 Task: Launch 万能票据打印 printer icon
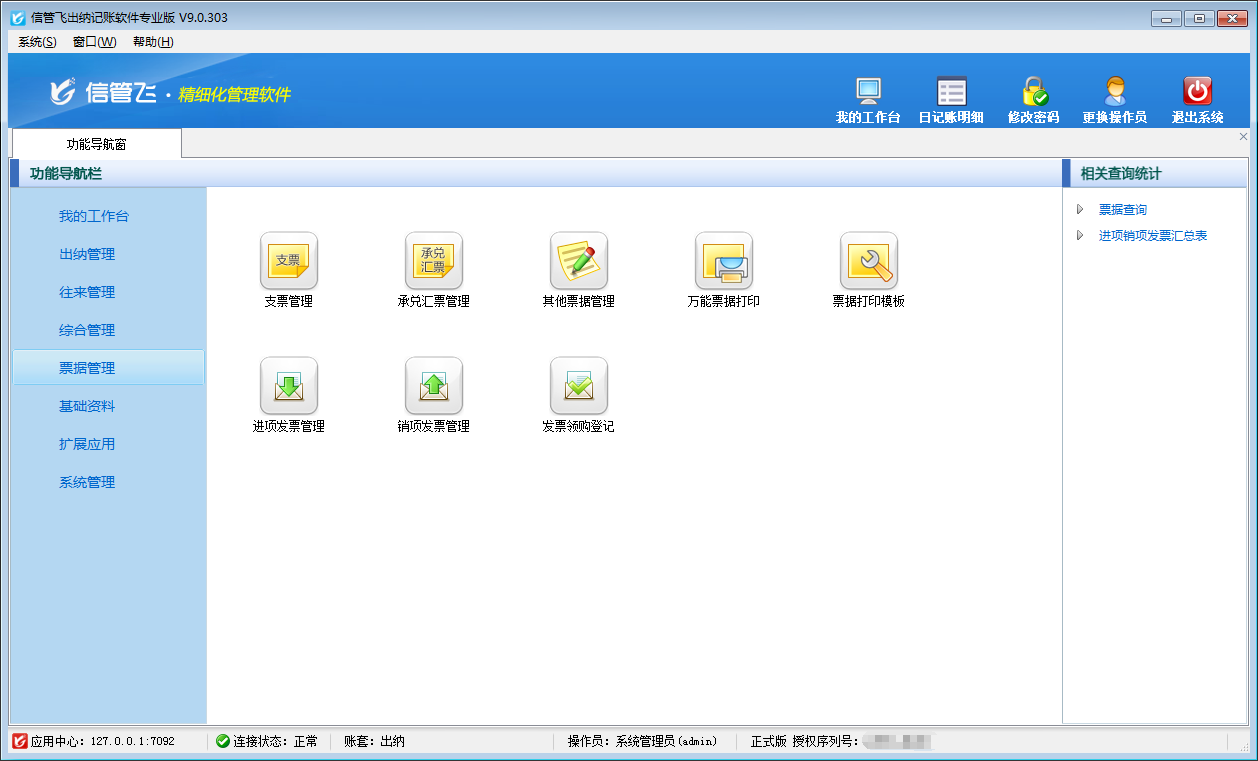pos(723,261)
